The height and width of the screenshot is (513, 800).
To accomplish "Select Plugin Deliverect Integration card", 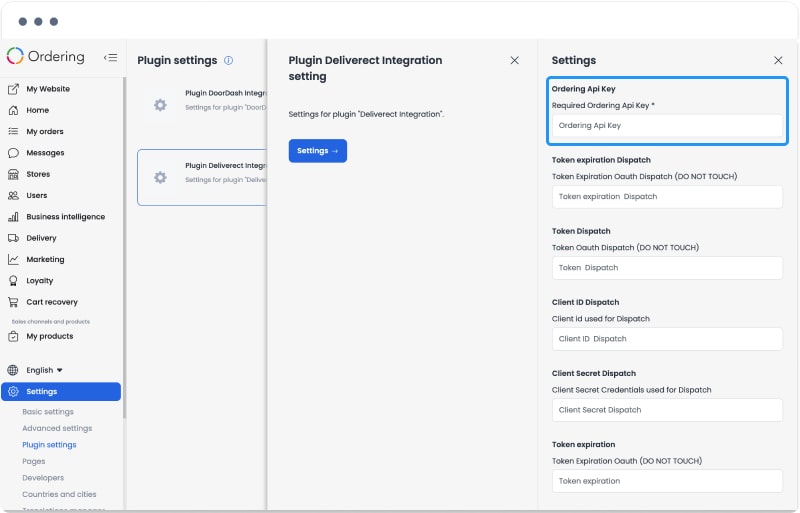I will 202,178.
